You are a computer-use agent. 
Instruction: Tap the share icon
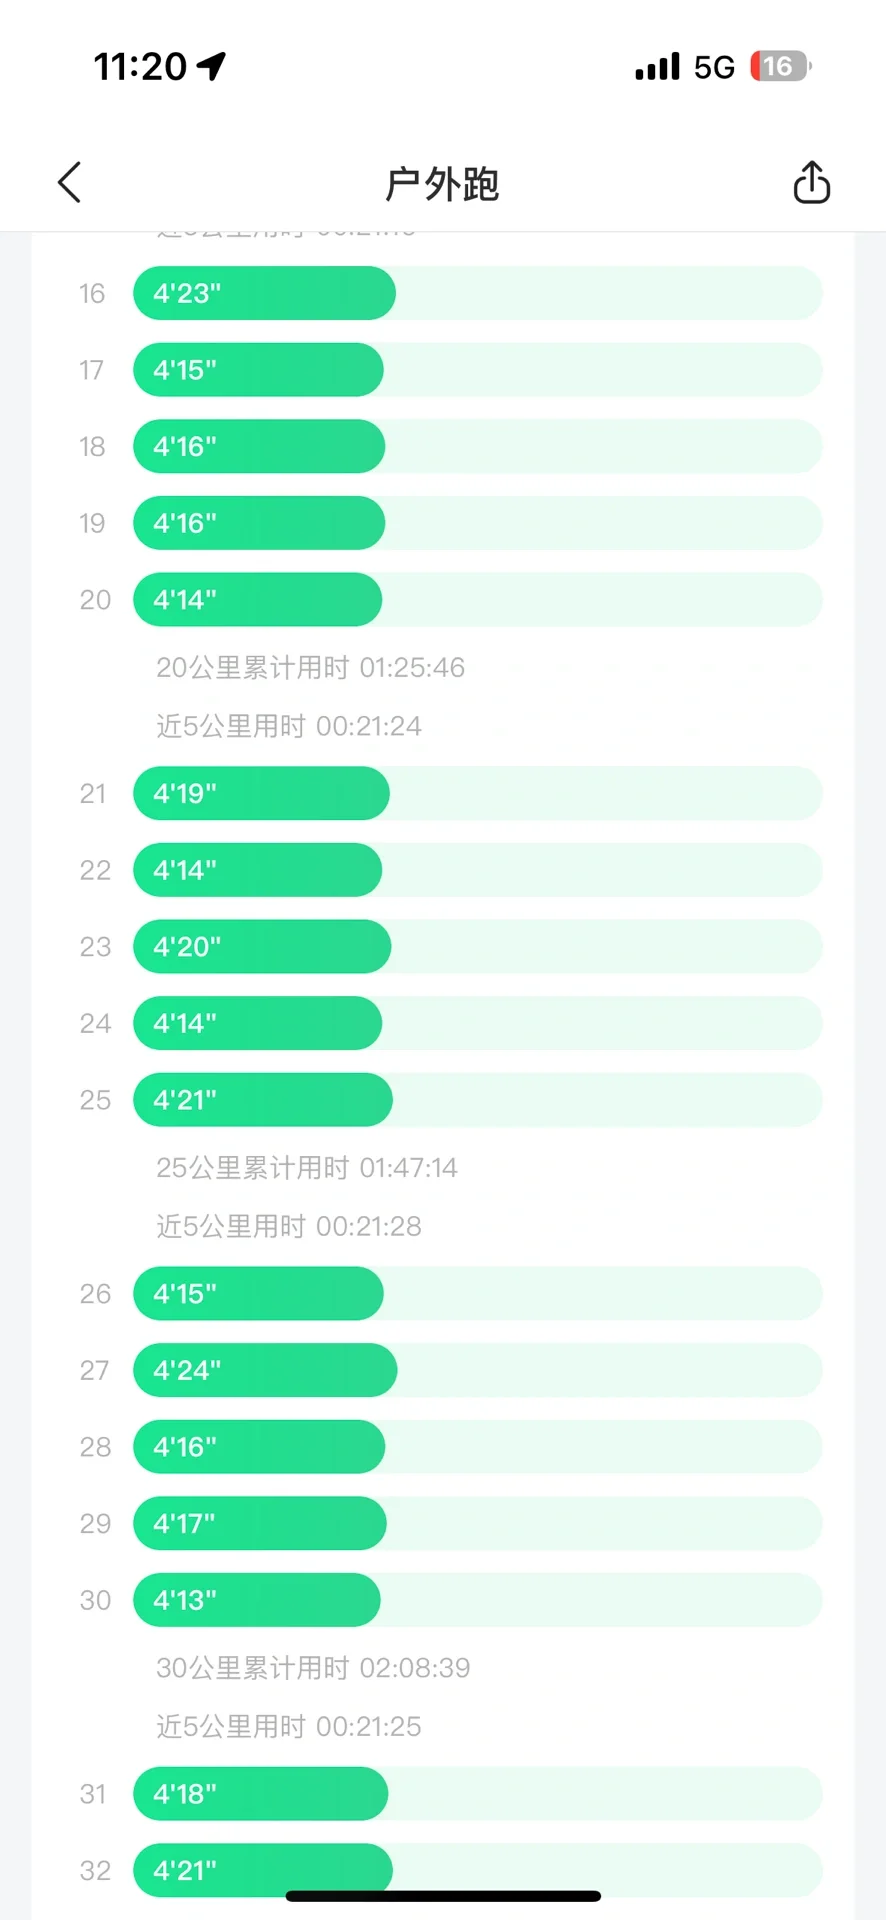click(x=811, y=183)
